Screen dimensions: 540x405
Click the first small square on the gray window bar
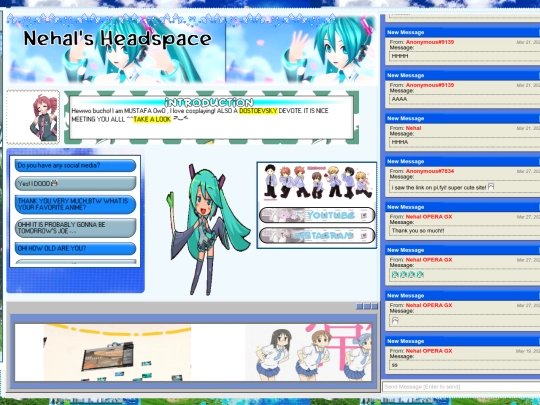click(360, 306)
